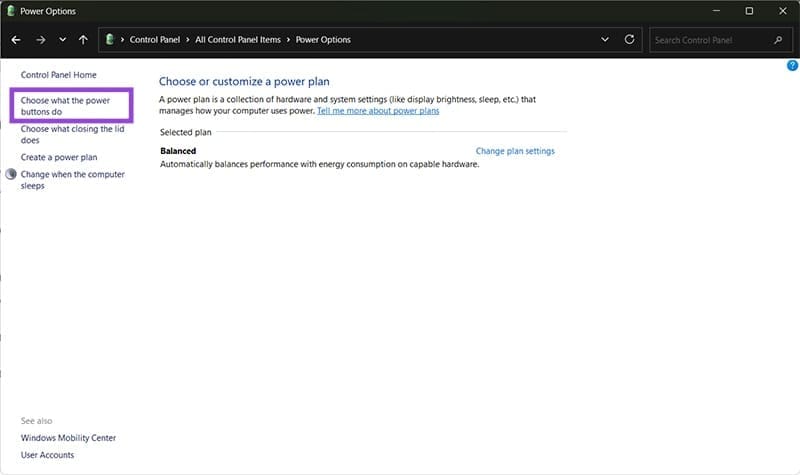This screenshot has width=800, height=475.
Task: Minimize the Power Options window
Action: pos(716,11)
